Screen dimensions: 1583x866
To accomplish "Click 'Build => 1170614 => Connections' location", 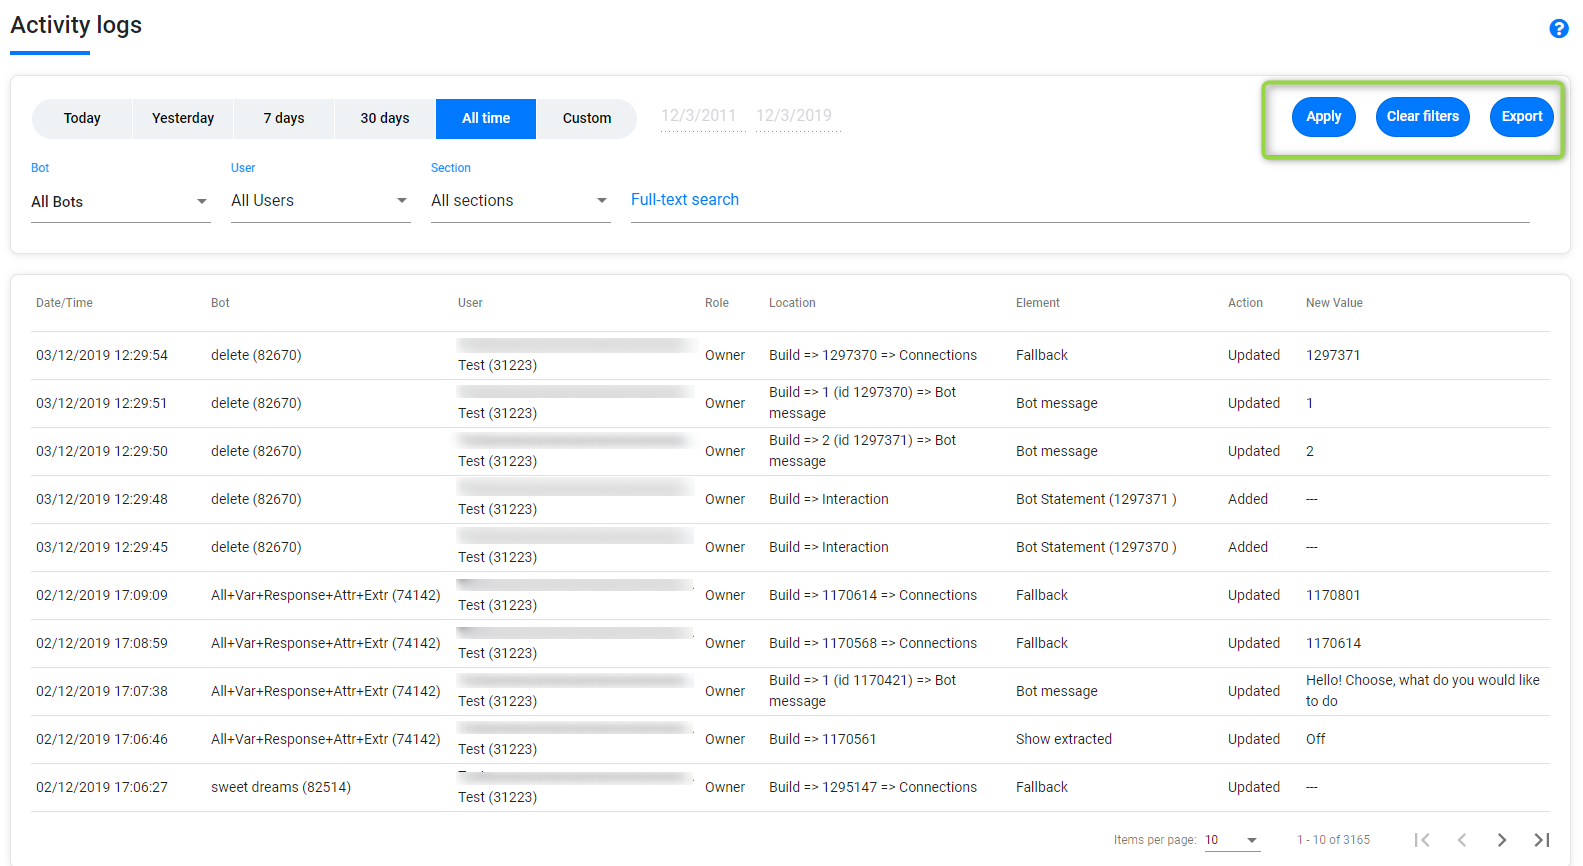I will pos(873,595).
